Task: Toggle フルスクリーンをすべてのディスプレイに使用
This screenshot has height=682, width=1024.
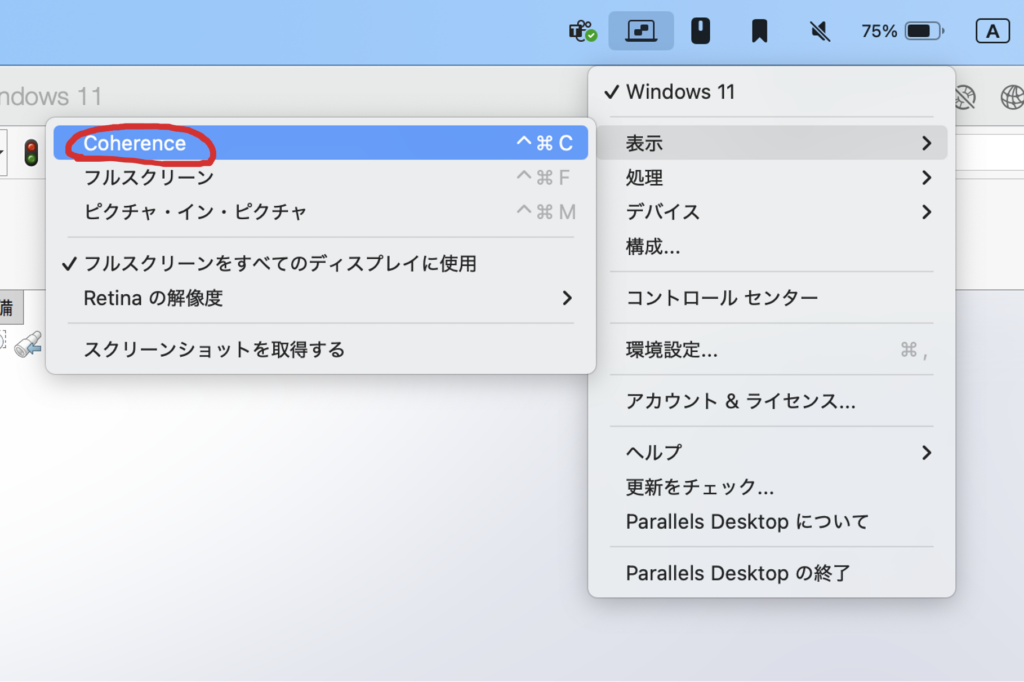Action: click(x=321, y=264)
